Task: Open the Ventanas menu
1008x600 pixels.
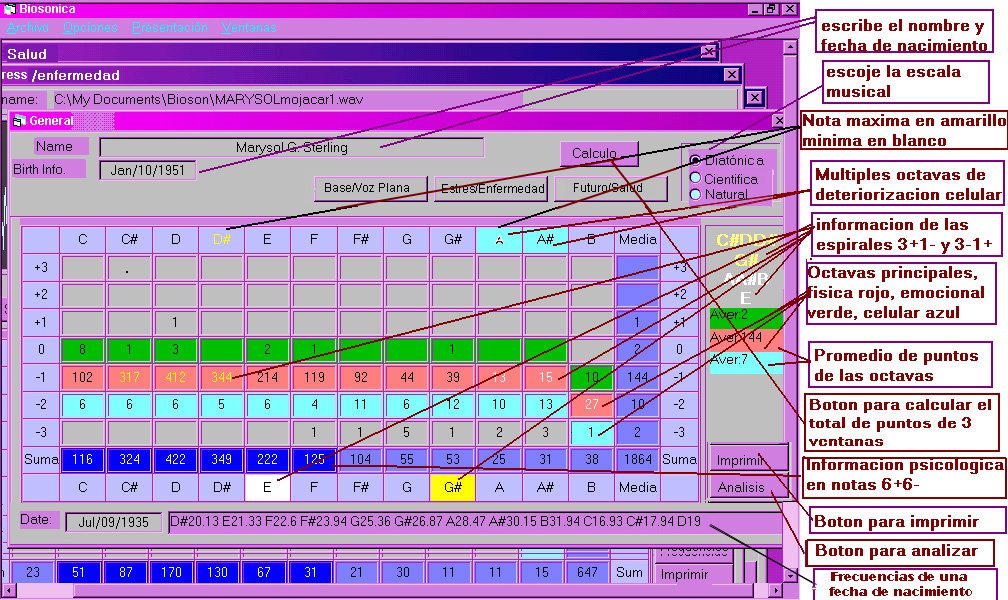Action: pyautogui.click(x=249, y=28)
